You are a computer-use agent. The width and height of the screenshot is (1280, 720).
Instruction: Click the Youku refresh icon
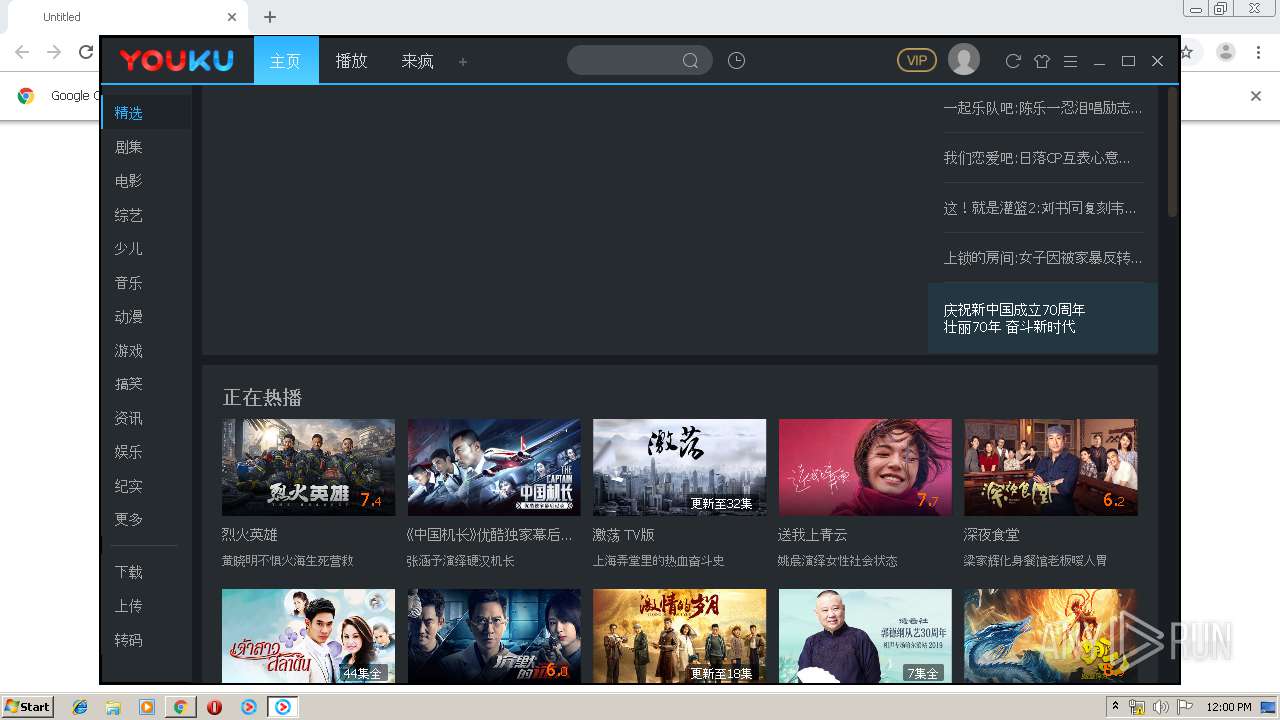1013,61
